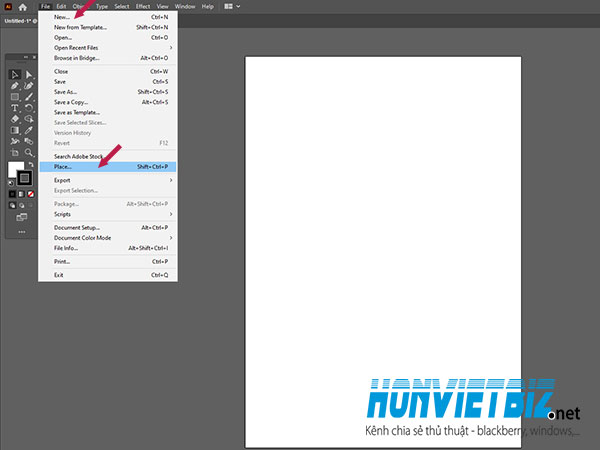
Task: Apply Gradient mode button
Action: coord(21,194)
